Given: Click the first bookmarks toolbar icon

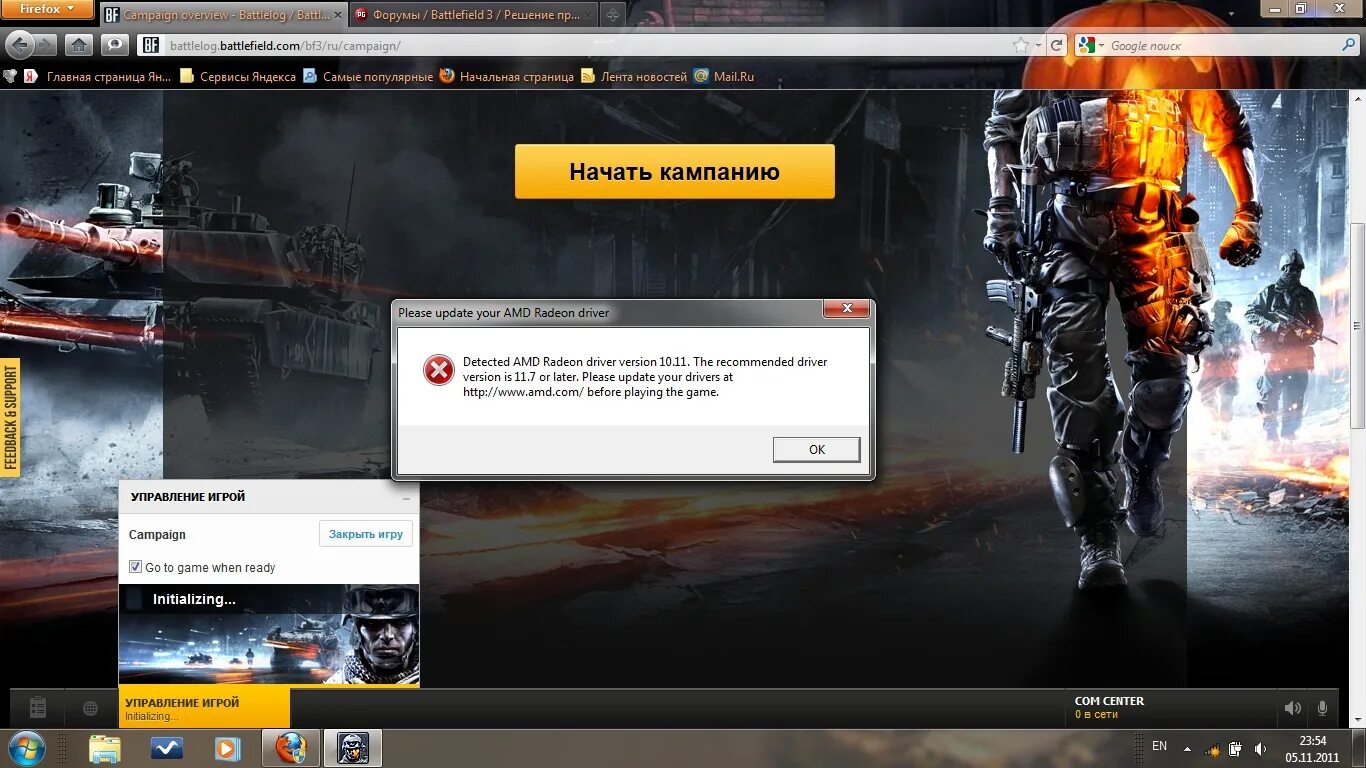Looking at the screenshot, I should click(x=10, y=76).
